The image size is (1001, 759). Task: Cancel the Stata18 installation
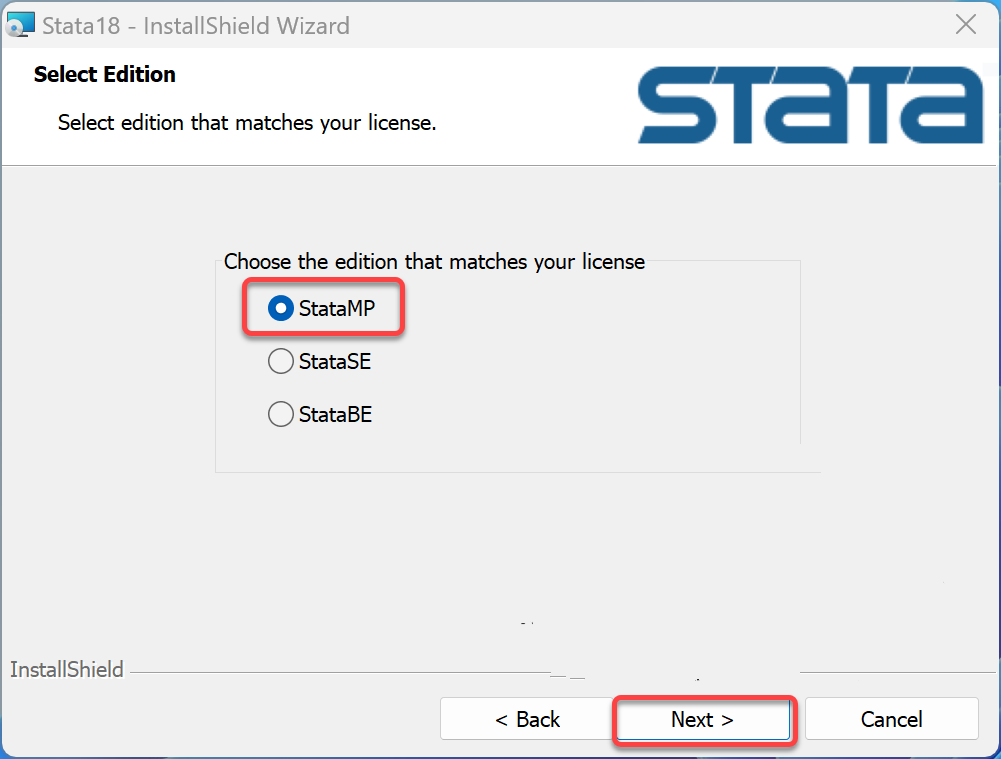tap(891, 719)
